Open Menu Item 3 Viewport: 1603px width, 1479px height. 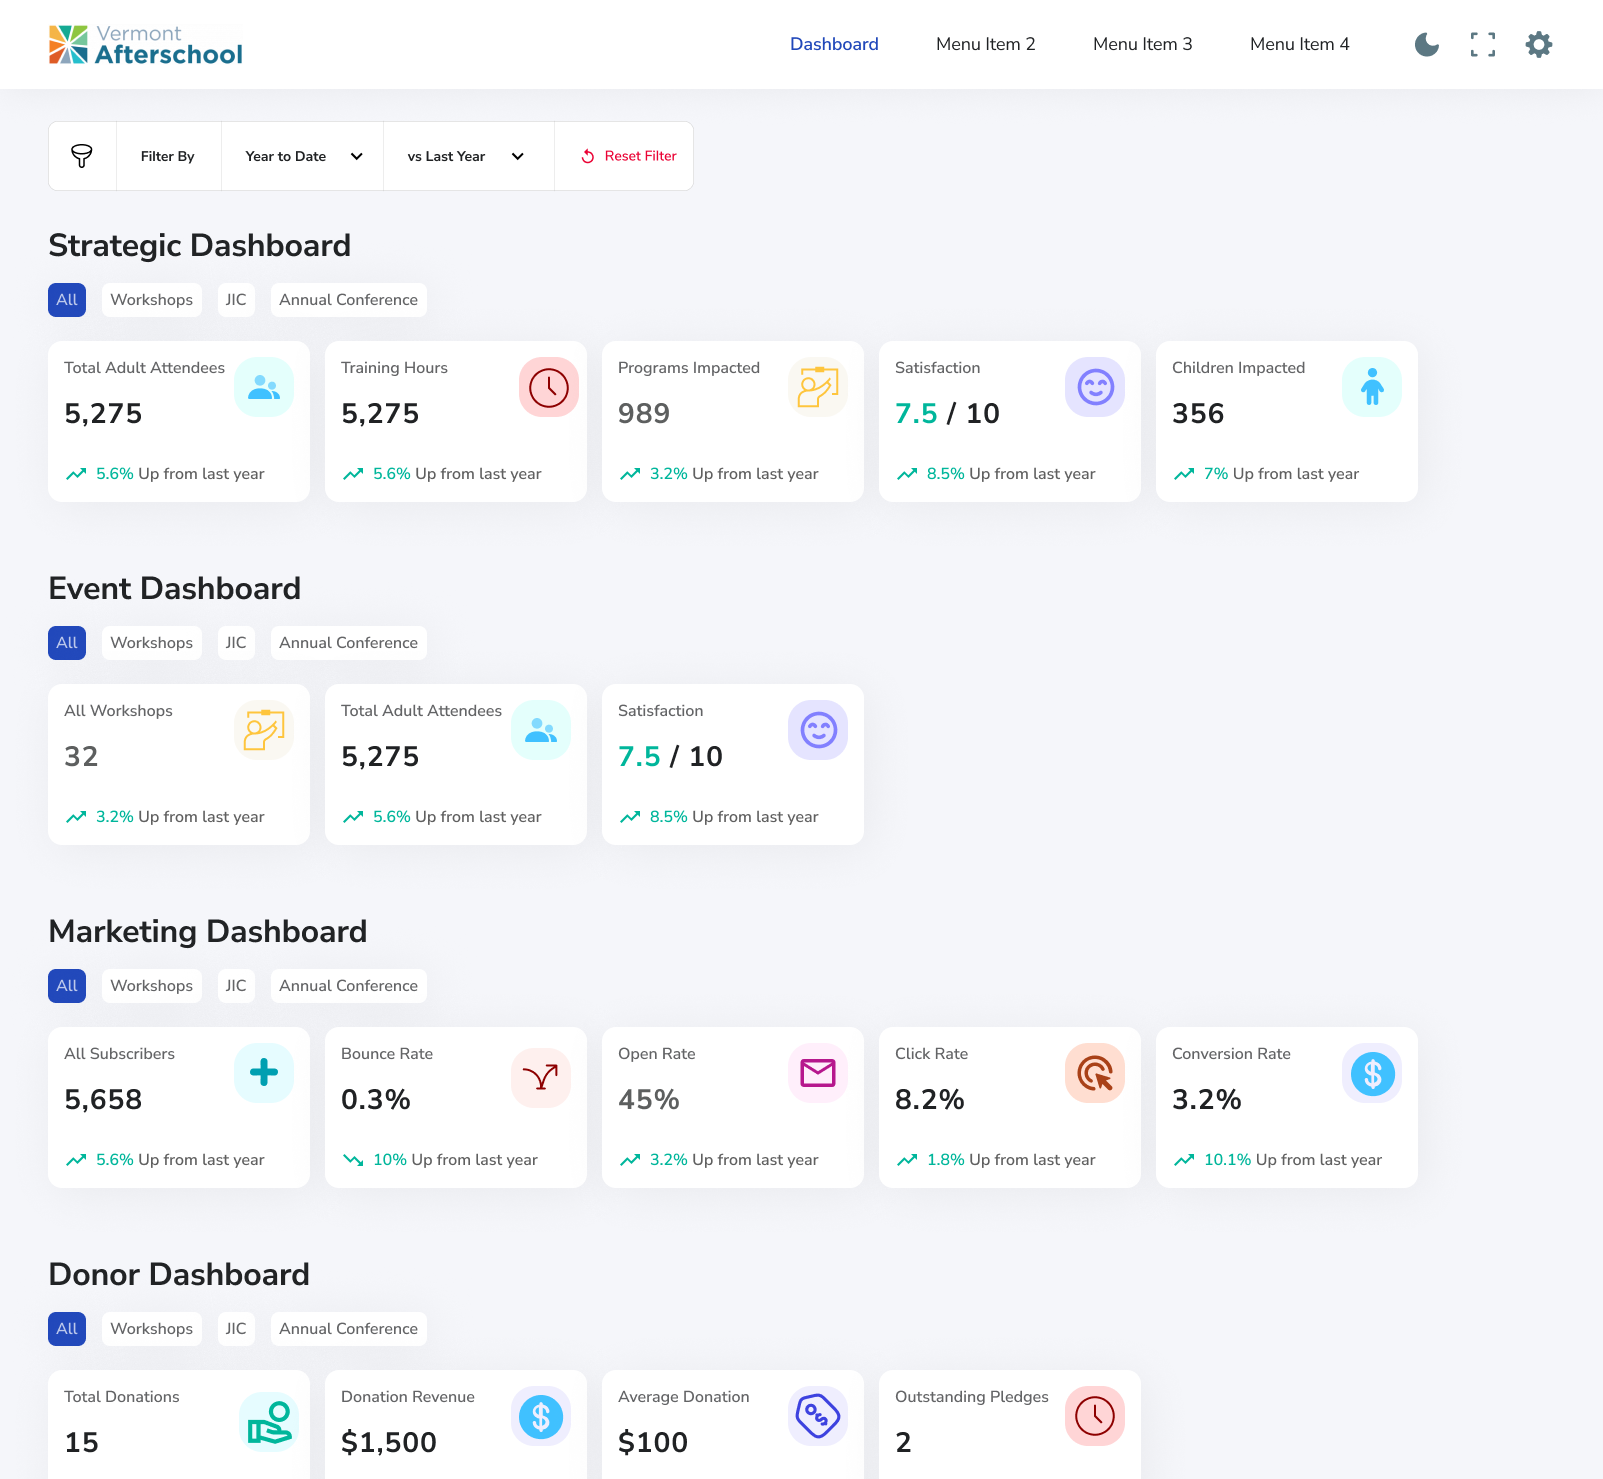(x=1143, y=44)
